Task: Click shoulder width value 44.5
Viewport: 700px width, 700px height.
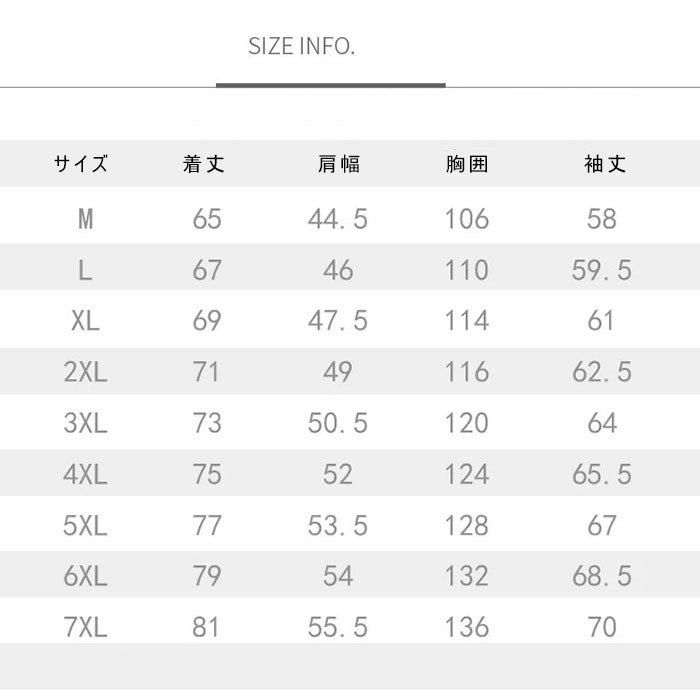Action: point(338,219)
